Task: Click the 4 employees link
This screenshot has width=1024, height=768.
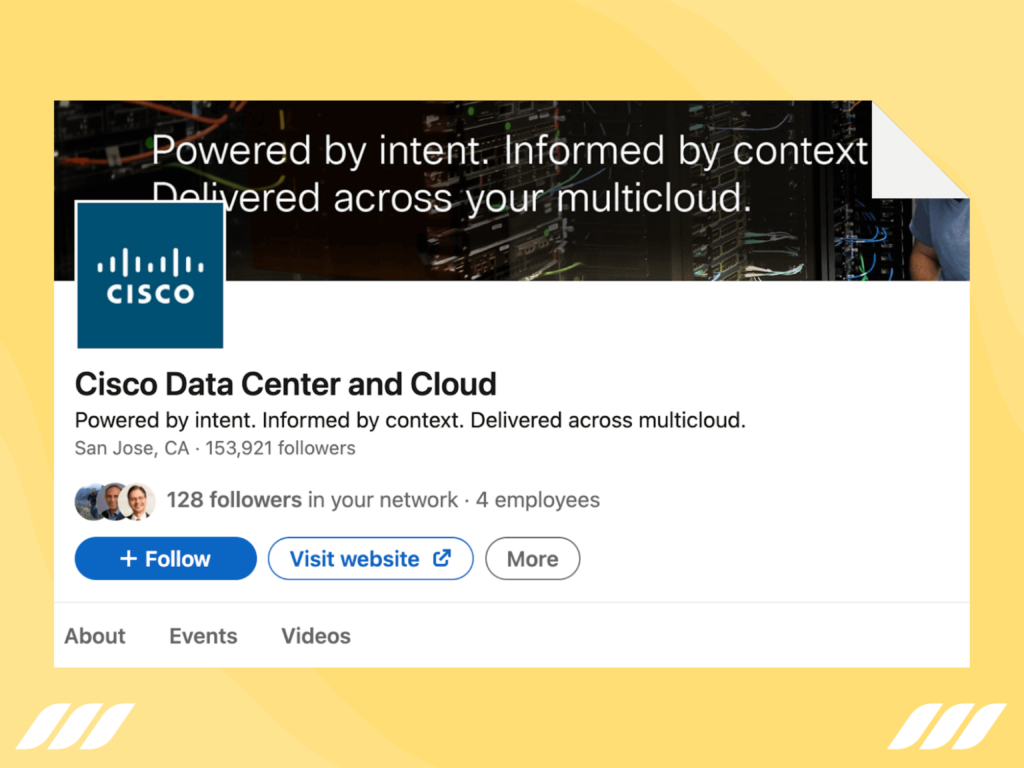Action: click(x=538, y=500)
